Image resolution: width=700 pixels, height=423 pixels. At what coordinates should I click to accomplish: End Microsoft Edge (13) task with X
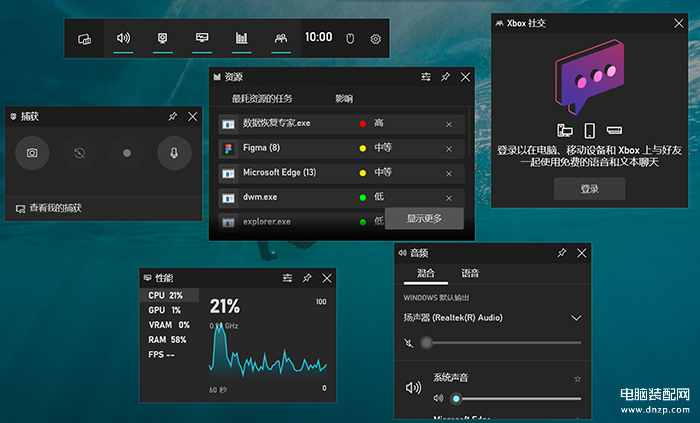click(x=449, y=174)
